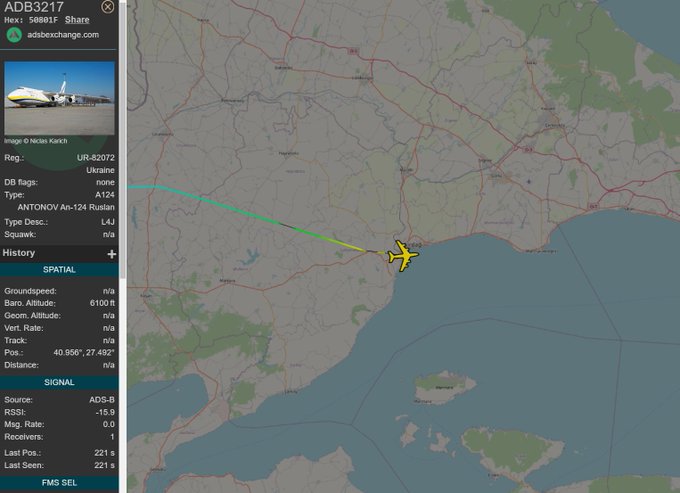Open the adsbexchange.com green logo icon
Viewport: 680px width, 493px height.
pos(14,35)
